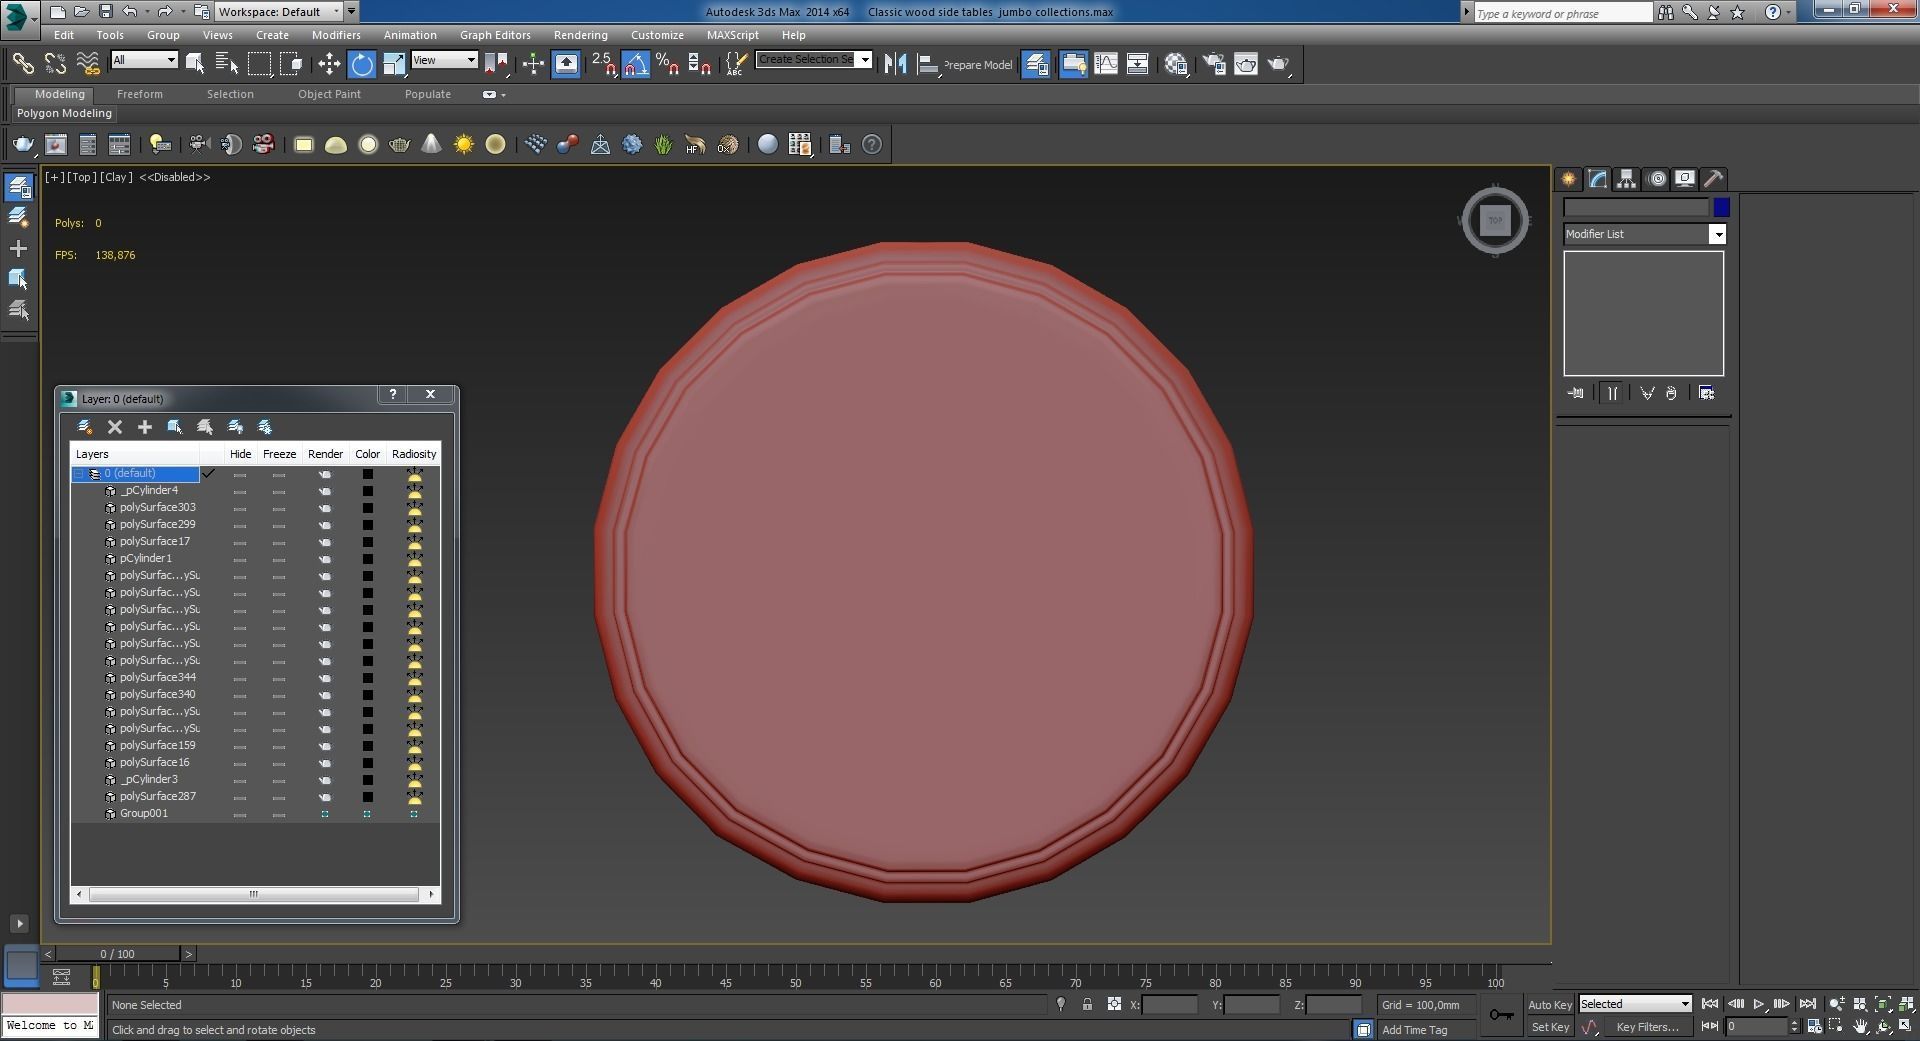Toggle the Window/Crossing selection mode
The width and height of the screenshot is (1920, 1041).
point(291,64)
